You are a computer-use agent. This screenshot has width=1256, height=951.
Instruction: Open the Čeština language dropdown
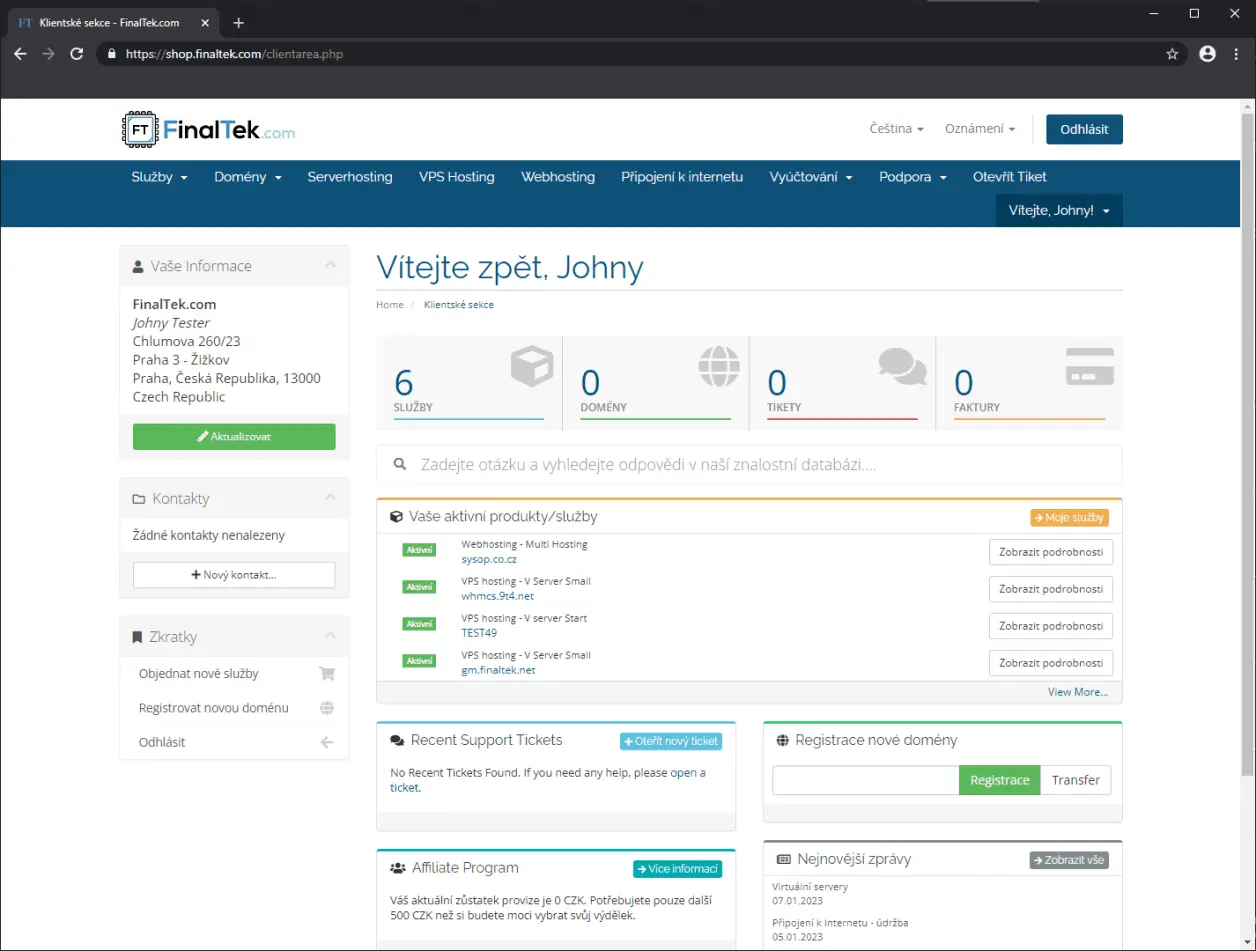pos(896,129)
